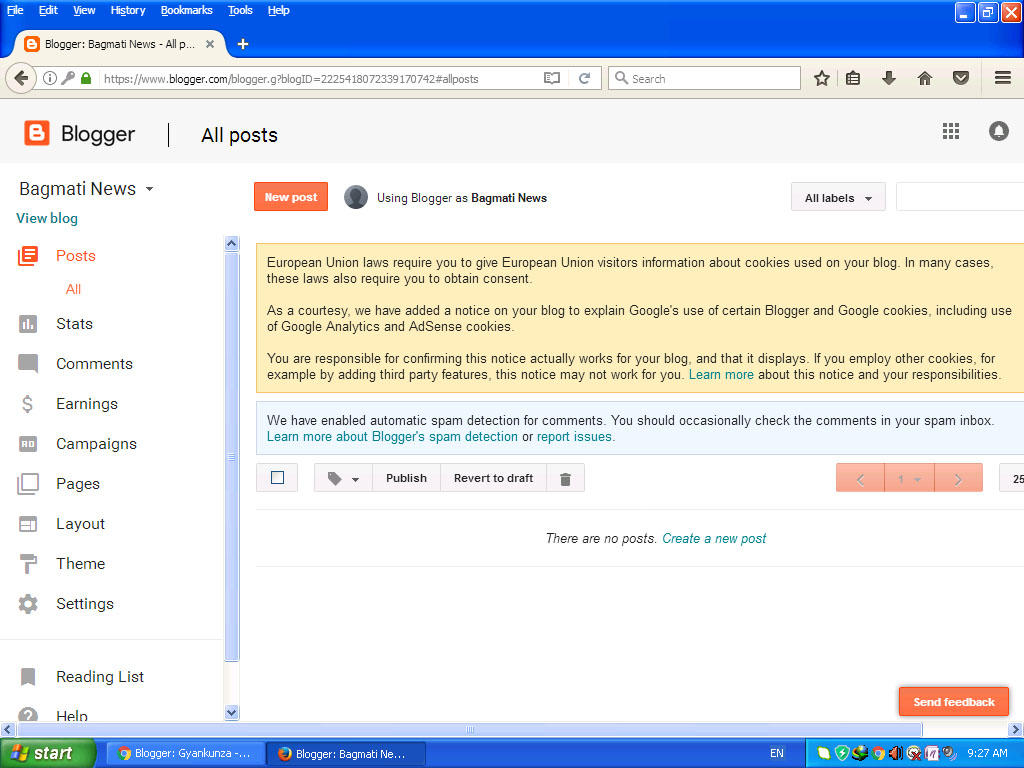Open the Layout editor from sidebar
The width and height of the screenshot is (1024, 768).
pos(80,523)
